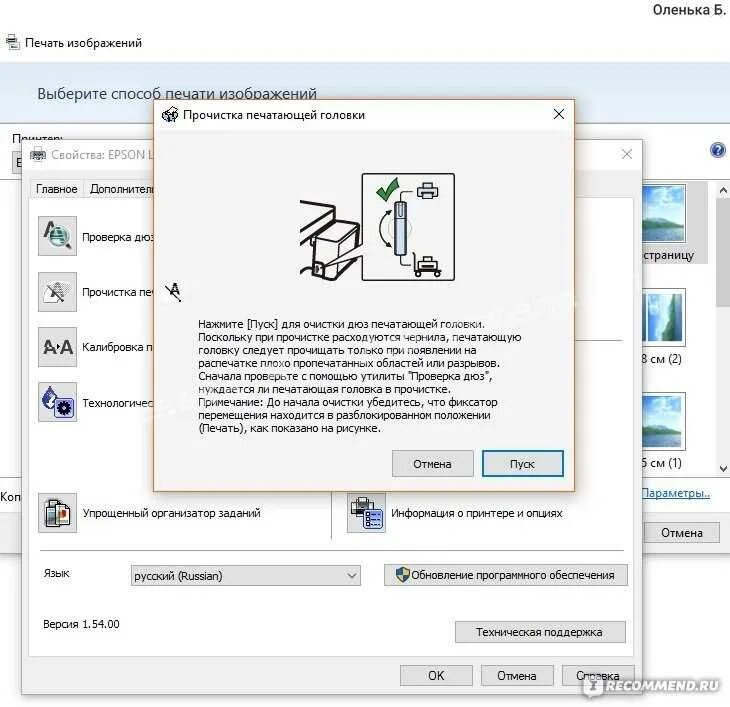Viewport: 730px width, 707px height.
Task: Open Справка help in properties window
Action: click(598, 676)
